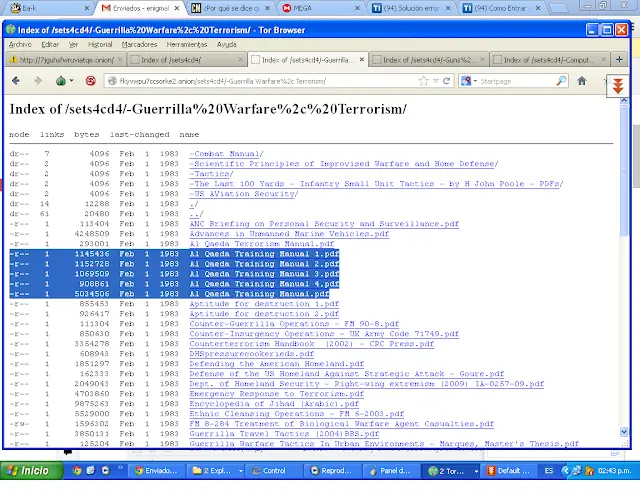This screenshot has width=640, height=500.
Task: Click the vertical scrollbar thumb
Action: (x=624, y=170)
